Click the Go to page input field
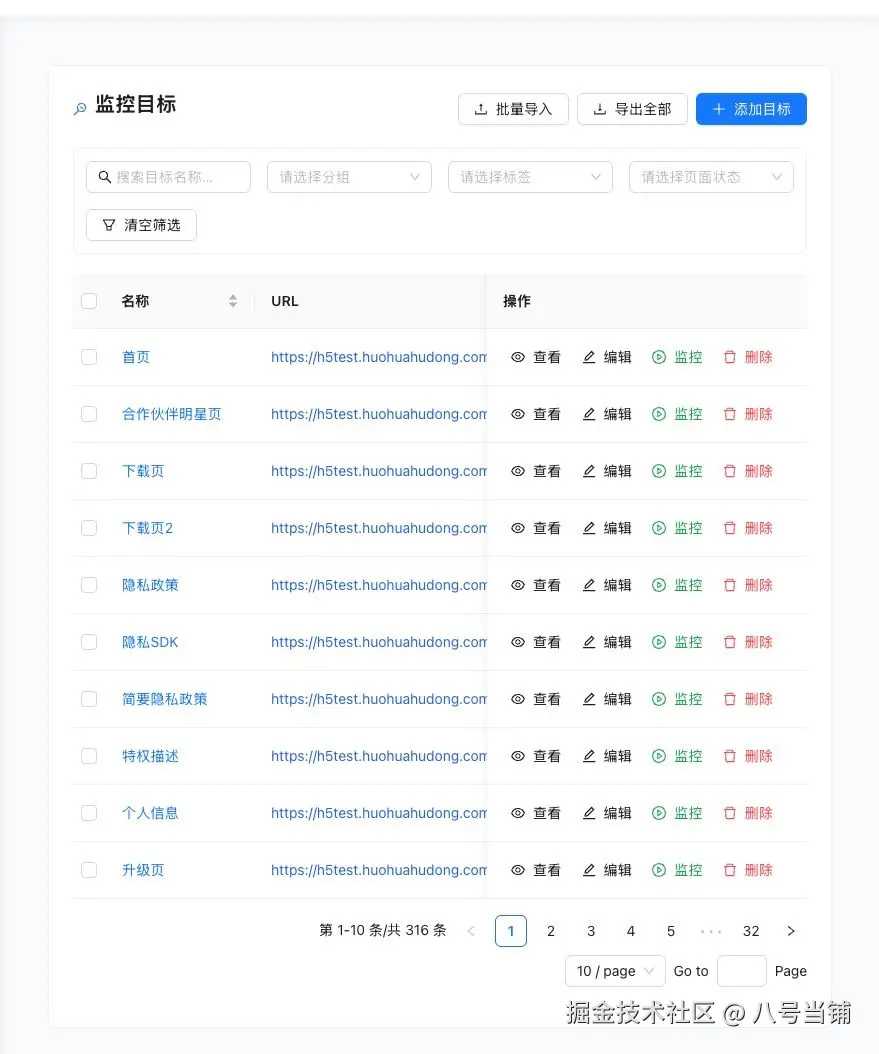Screen dimensions: 879x1054 coord(741,970)
